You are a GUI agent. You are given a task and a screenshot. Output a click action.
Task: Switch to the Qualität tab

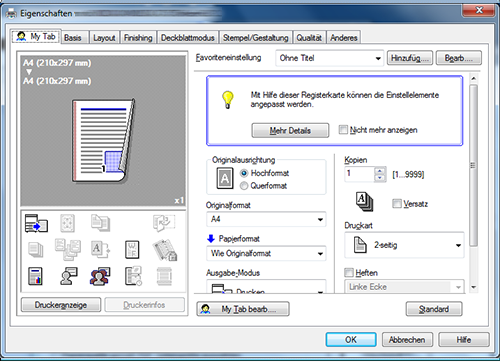tap(309, 38)
